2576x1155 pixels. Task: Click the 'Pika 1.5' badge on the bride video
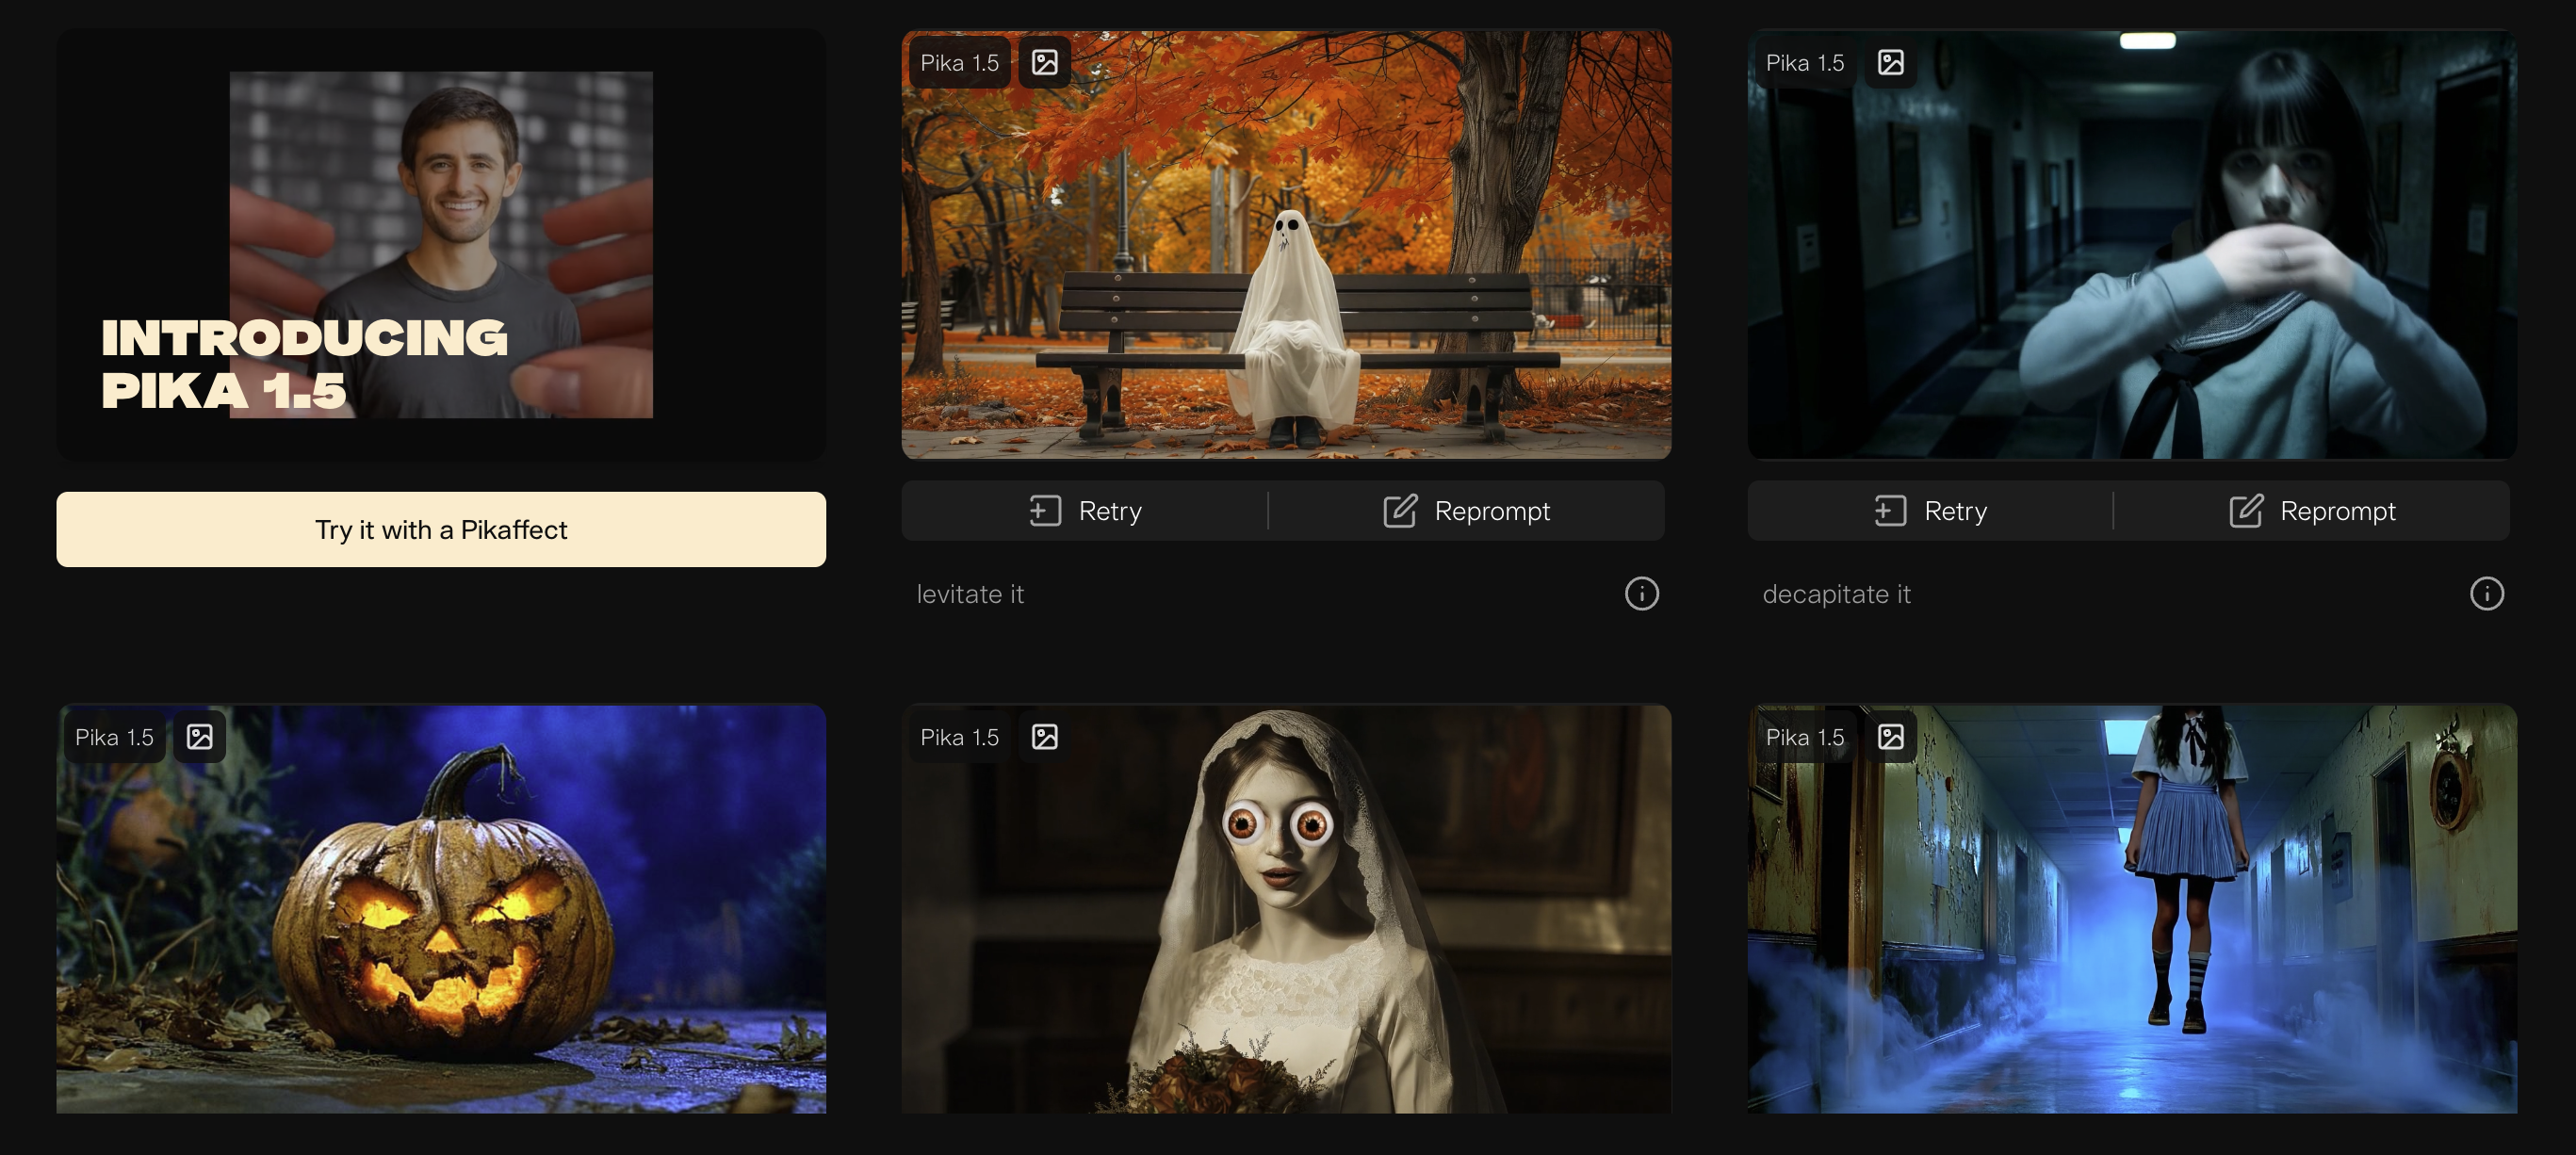pos(959,737)
